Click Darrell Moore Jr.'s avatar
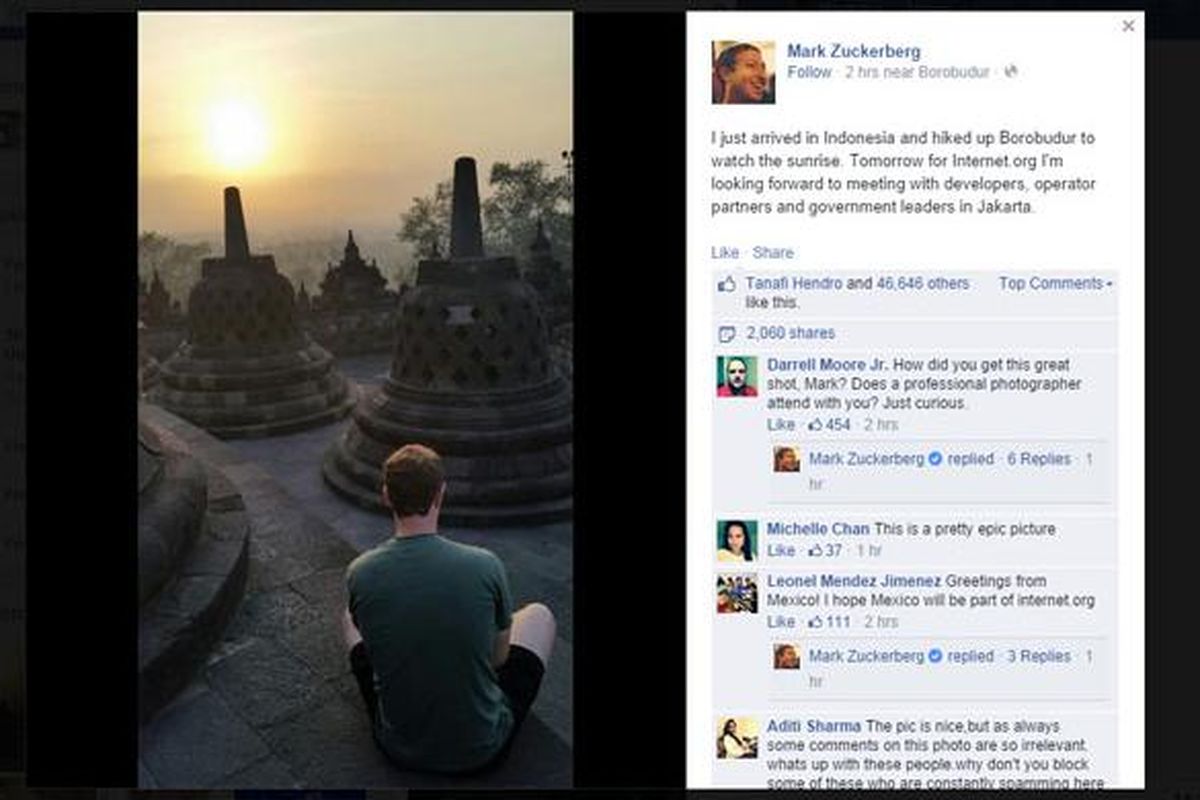Image resolution: width=1200 pixels, height=800 pixels. coord(737,377)
